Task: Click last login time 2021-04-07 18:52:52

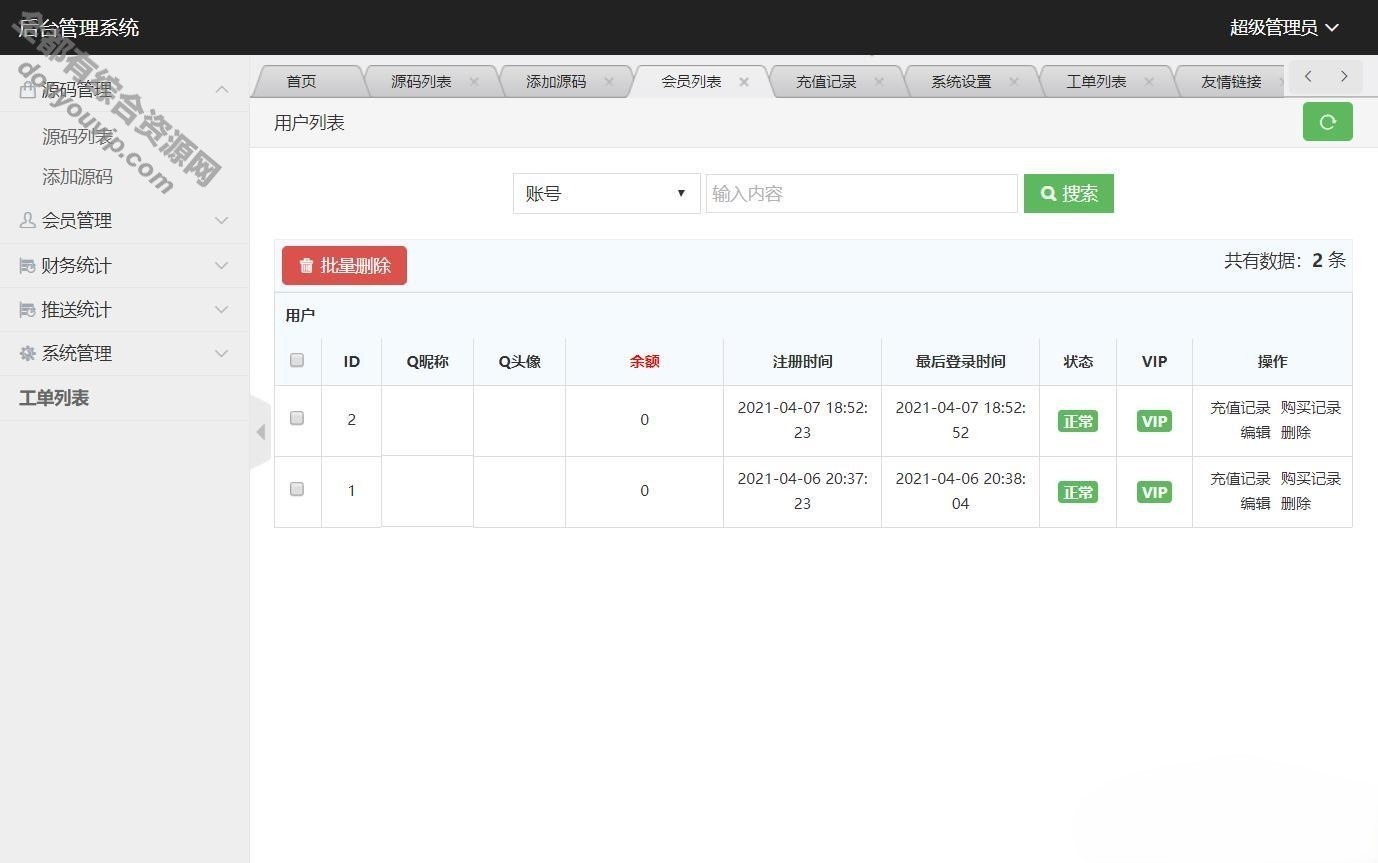Action: [960, 420]
